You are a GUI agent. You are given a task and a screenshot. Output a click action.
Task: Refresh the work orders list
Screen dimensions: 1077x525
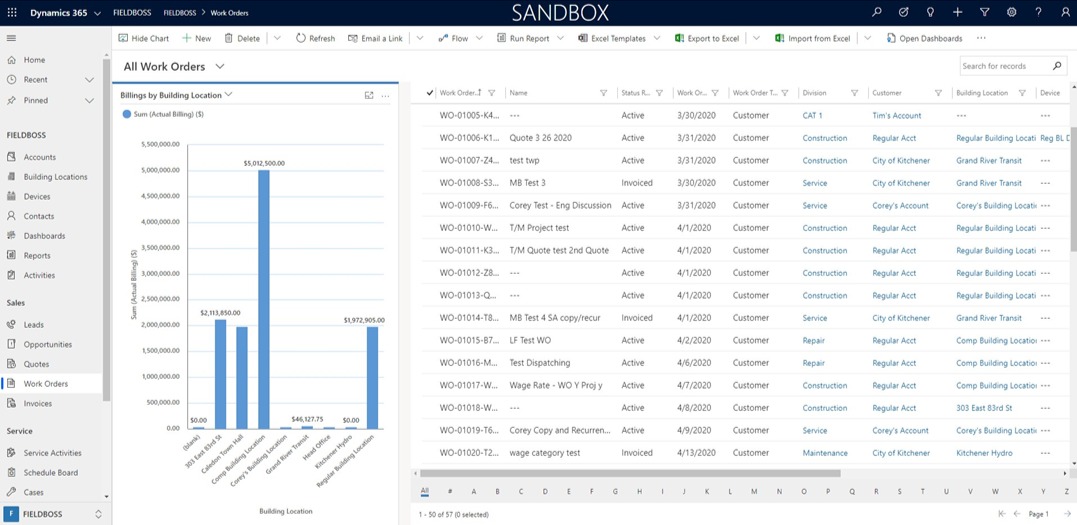coord(315,38)
